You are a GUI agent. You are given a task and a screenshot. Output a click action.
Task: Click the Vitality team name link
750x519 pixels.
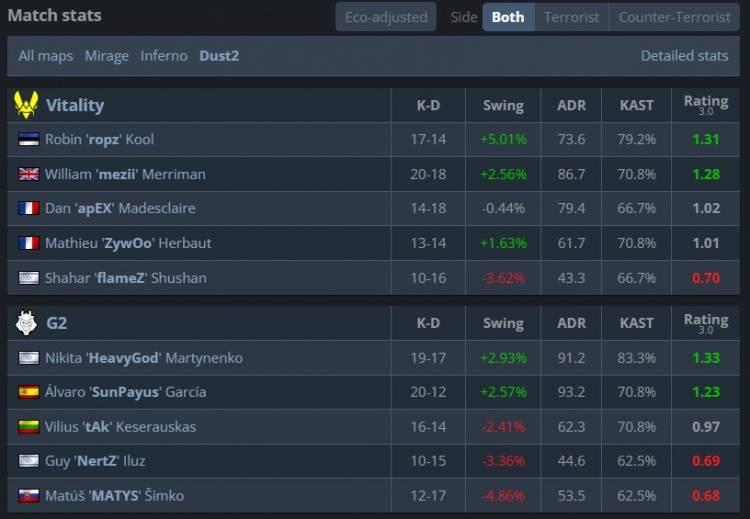click(x=74, y=105)
